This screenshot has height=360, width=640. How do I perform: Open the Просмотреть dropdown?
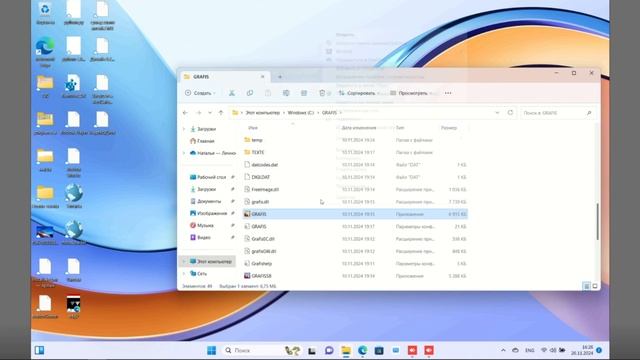413,93
